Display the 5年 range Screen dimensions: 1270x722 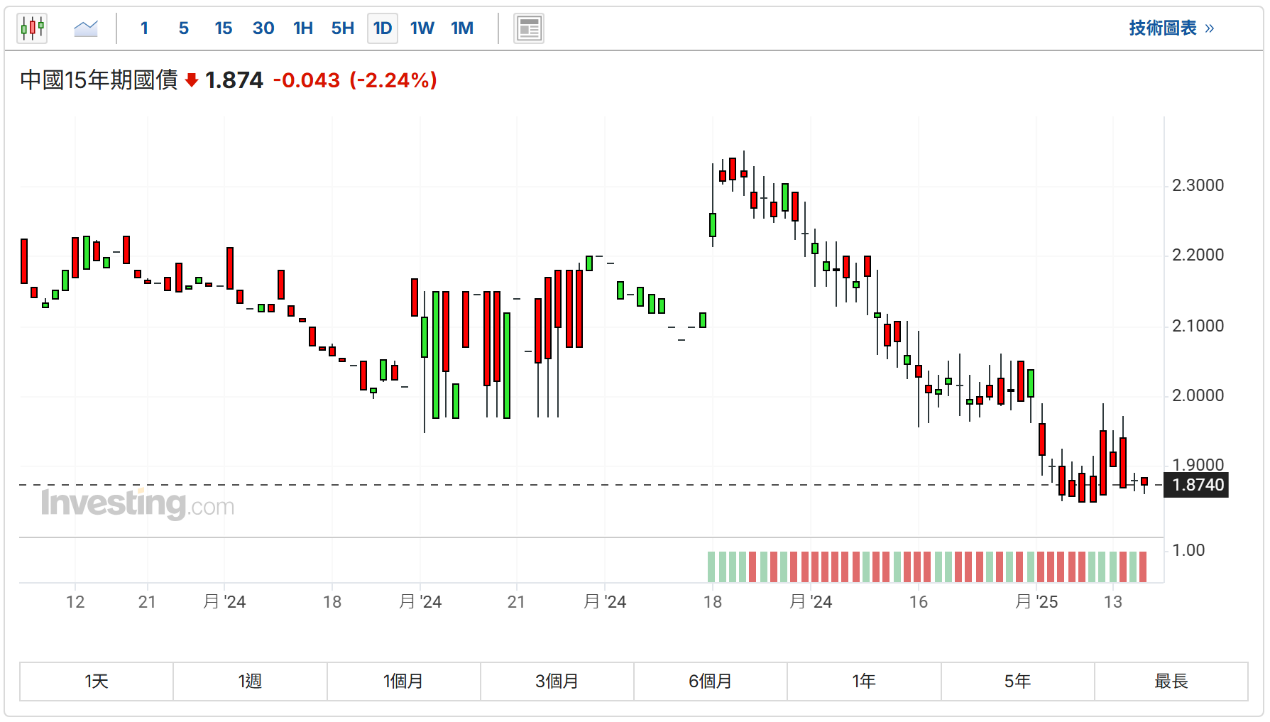point(1017,681)
